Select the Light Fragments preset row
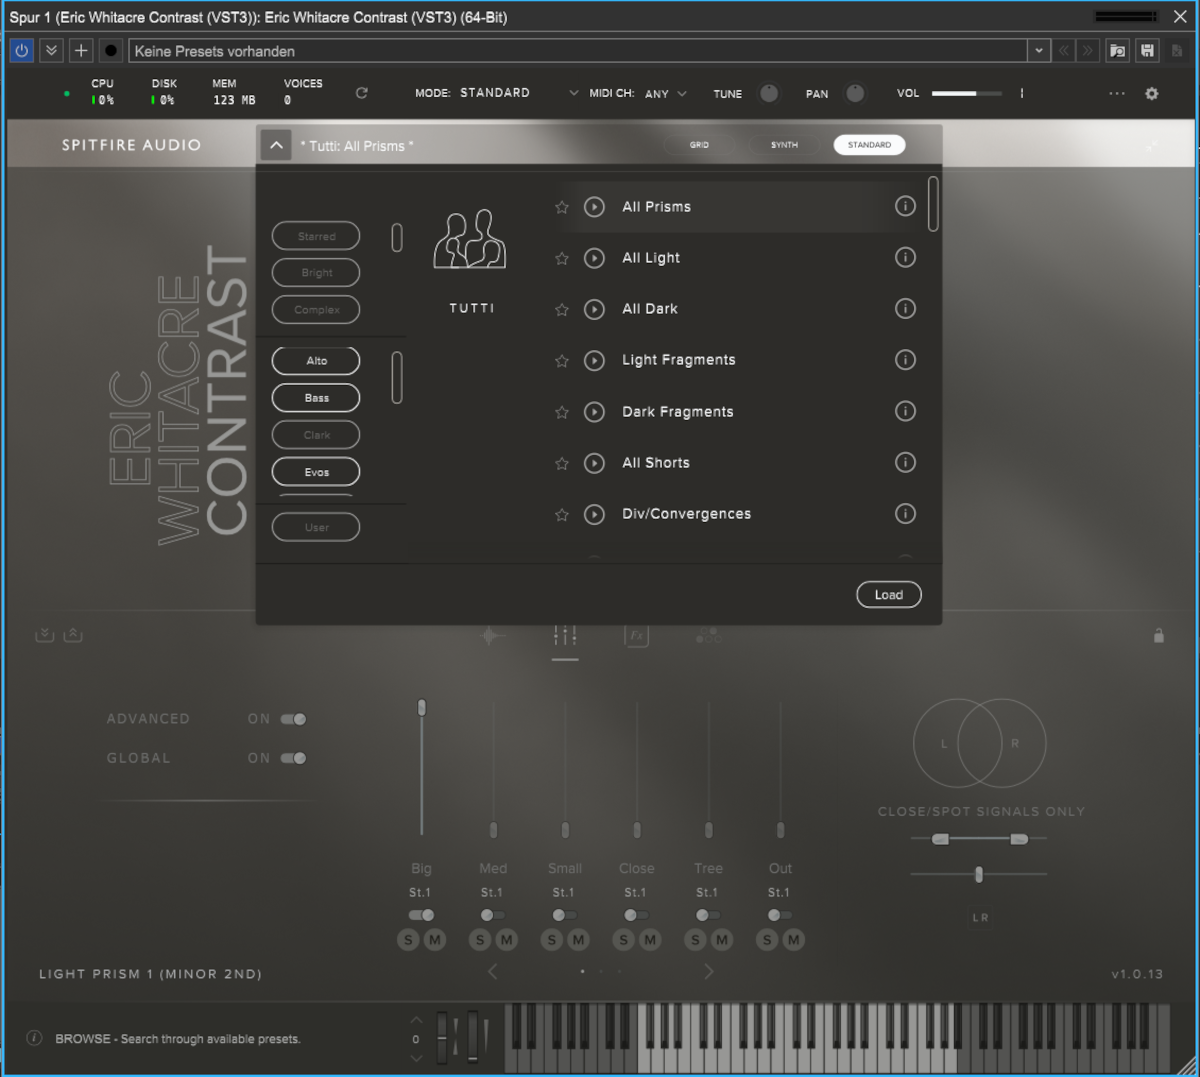This screenshot has height=1077, width=1200. pyautogui.click(x=735, y=360)
